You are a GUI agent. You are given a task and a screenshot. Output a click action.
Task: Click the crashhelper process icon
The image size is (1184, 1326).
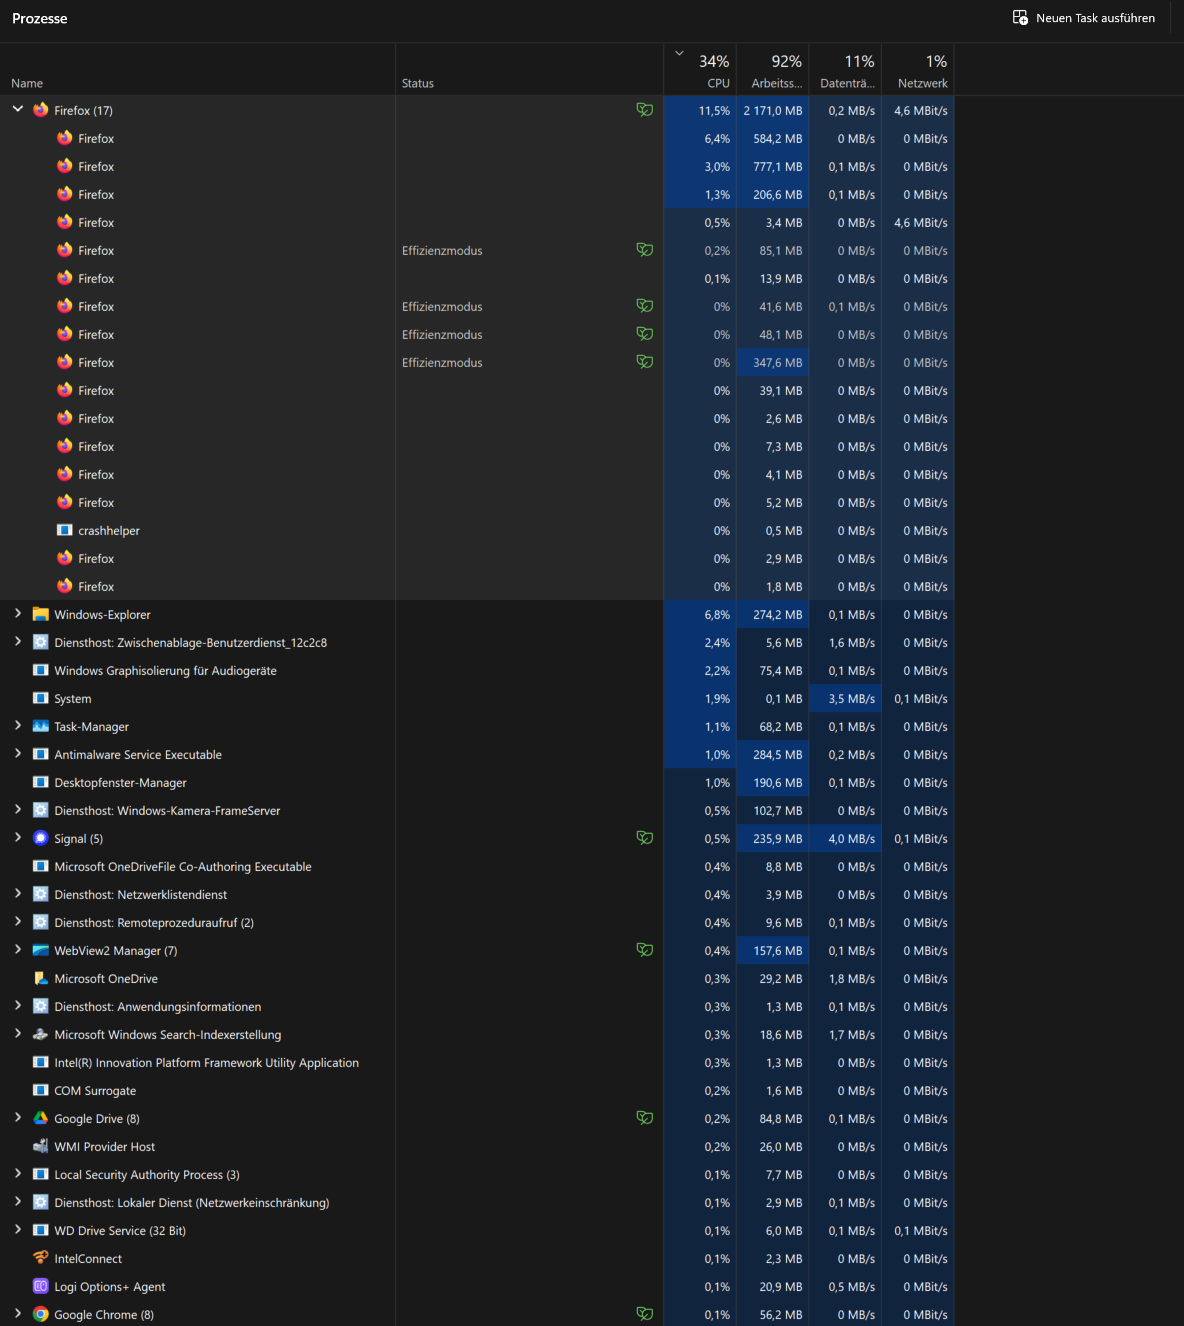[x=65, y=530]
